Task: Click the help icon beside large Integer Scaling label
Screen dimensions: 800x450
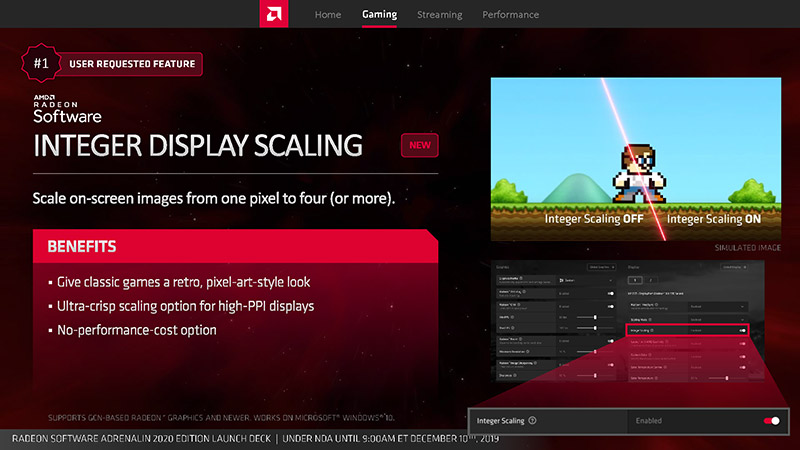Action: (x=532, y=420)
